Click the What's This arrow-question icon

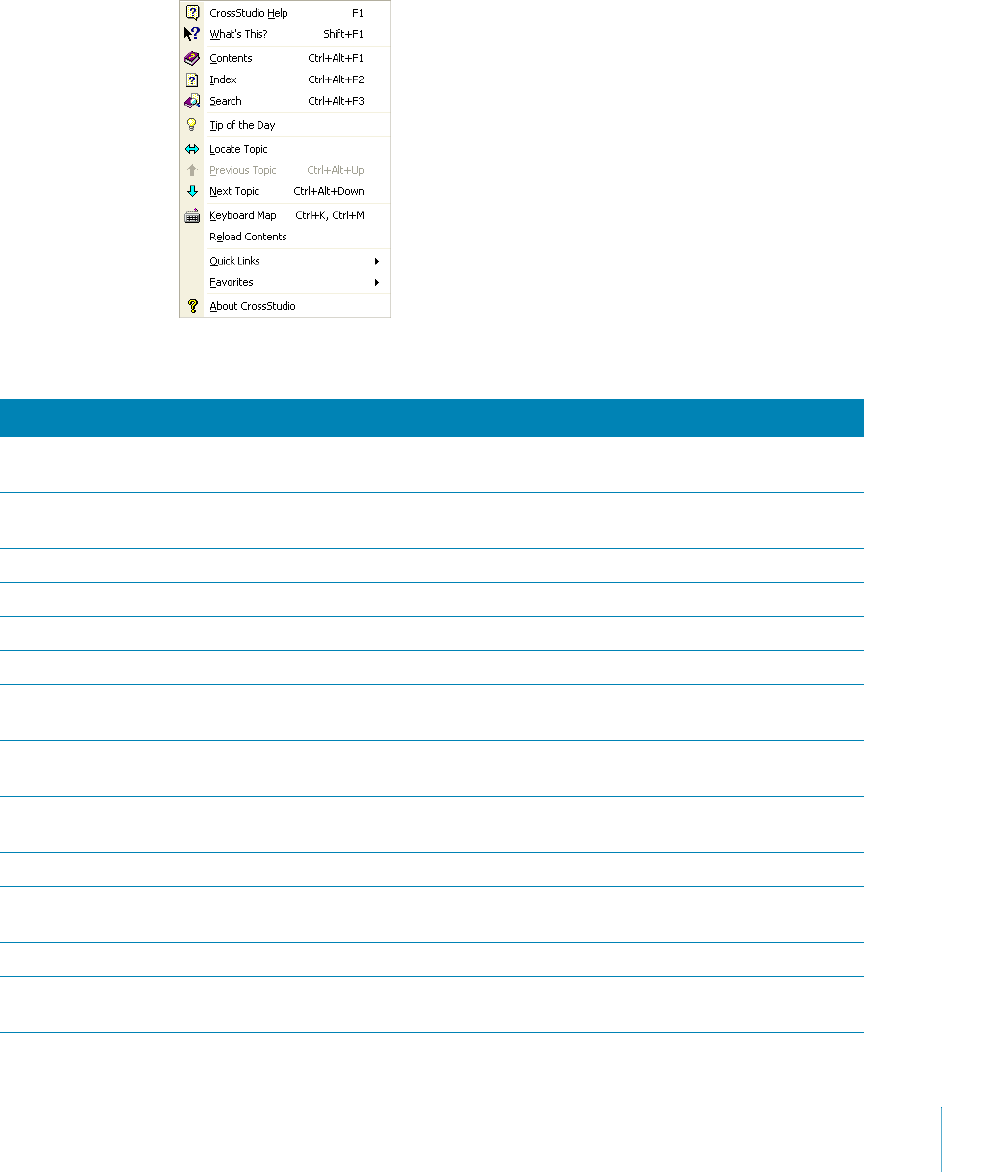[192, 34]
